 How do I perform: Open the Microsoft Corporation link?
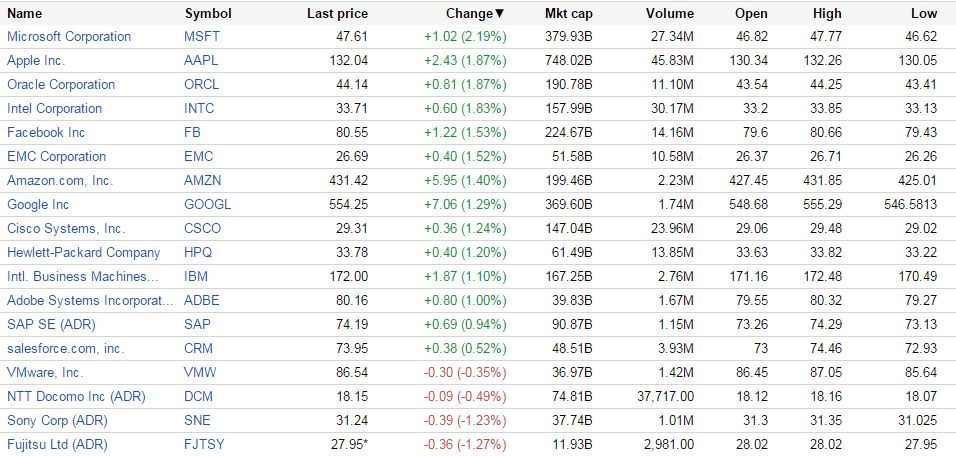point(69,37)
